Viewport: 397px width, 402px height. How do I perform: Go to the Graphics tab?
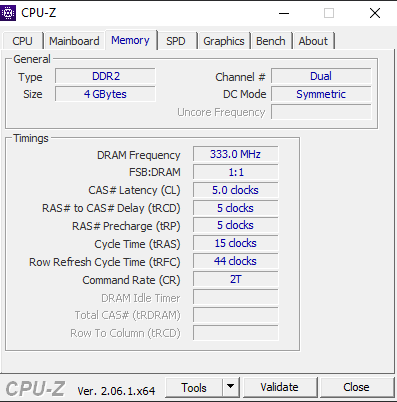224,41
